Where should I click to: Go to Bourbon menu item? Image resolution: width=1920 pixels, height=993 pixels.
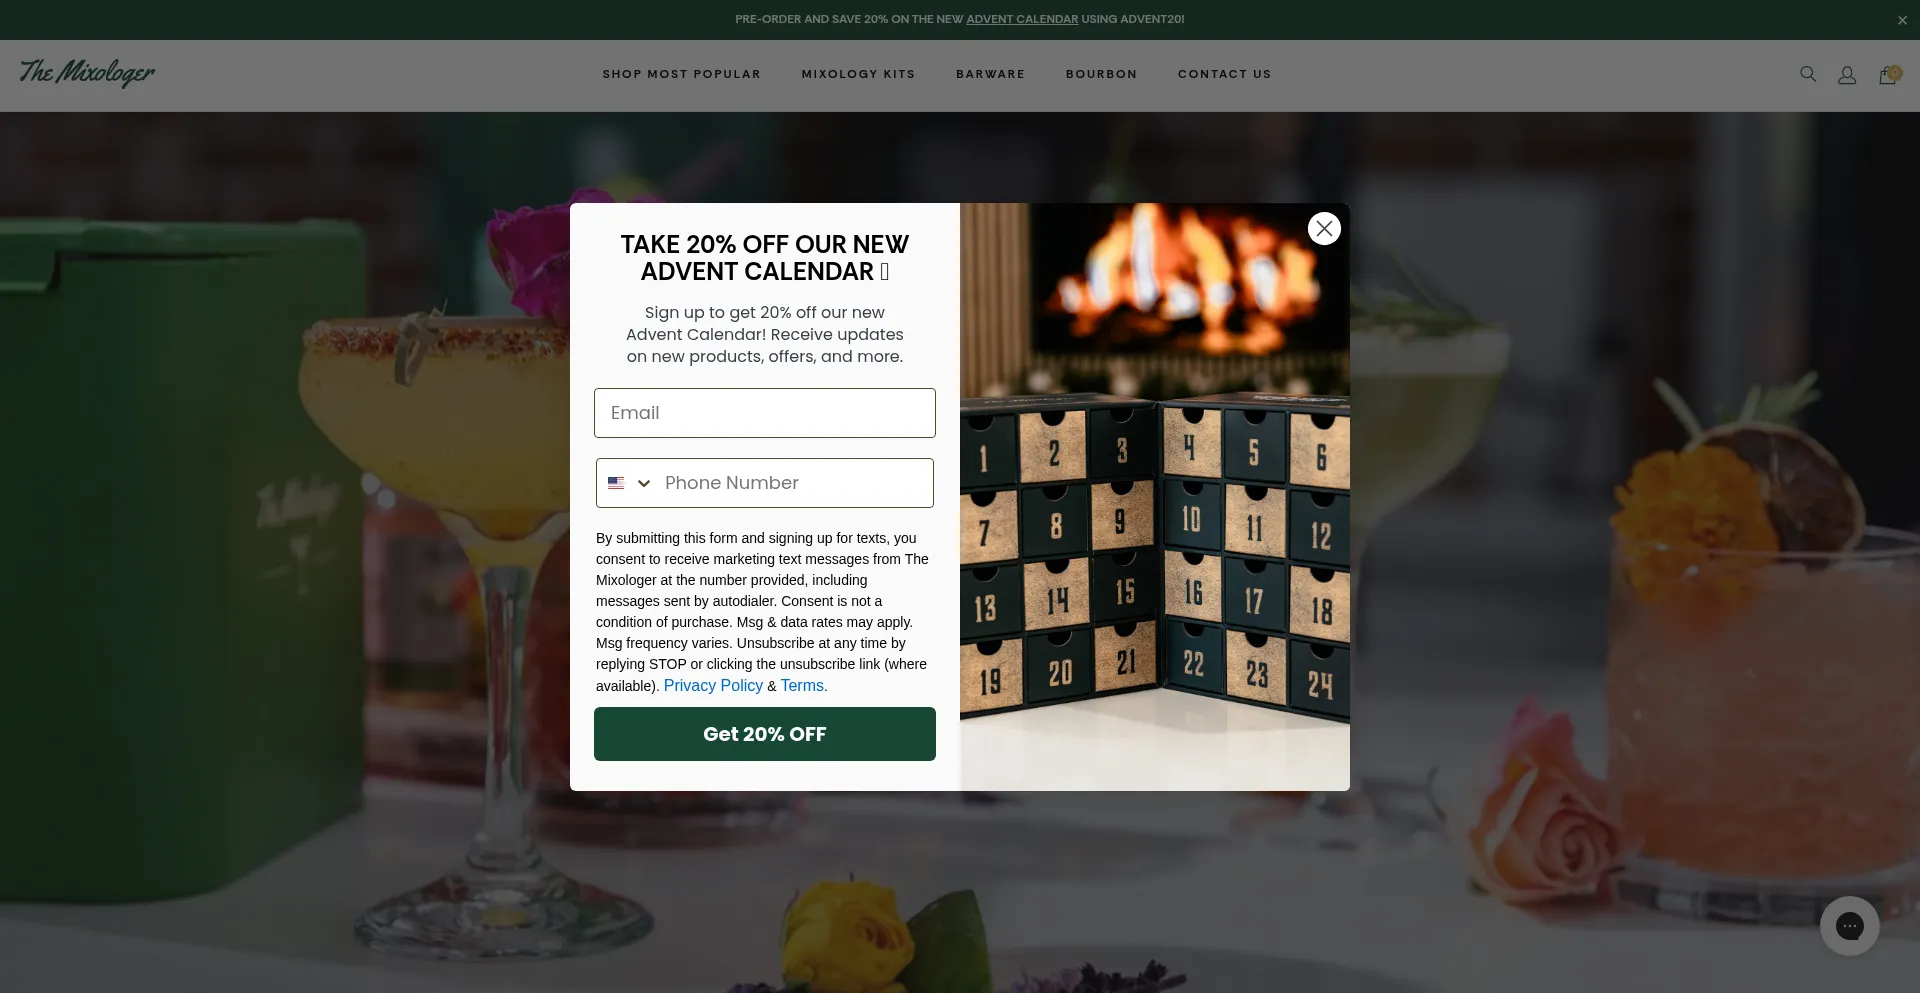(x=1101, y=74)
